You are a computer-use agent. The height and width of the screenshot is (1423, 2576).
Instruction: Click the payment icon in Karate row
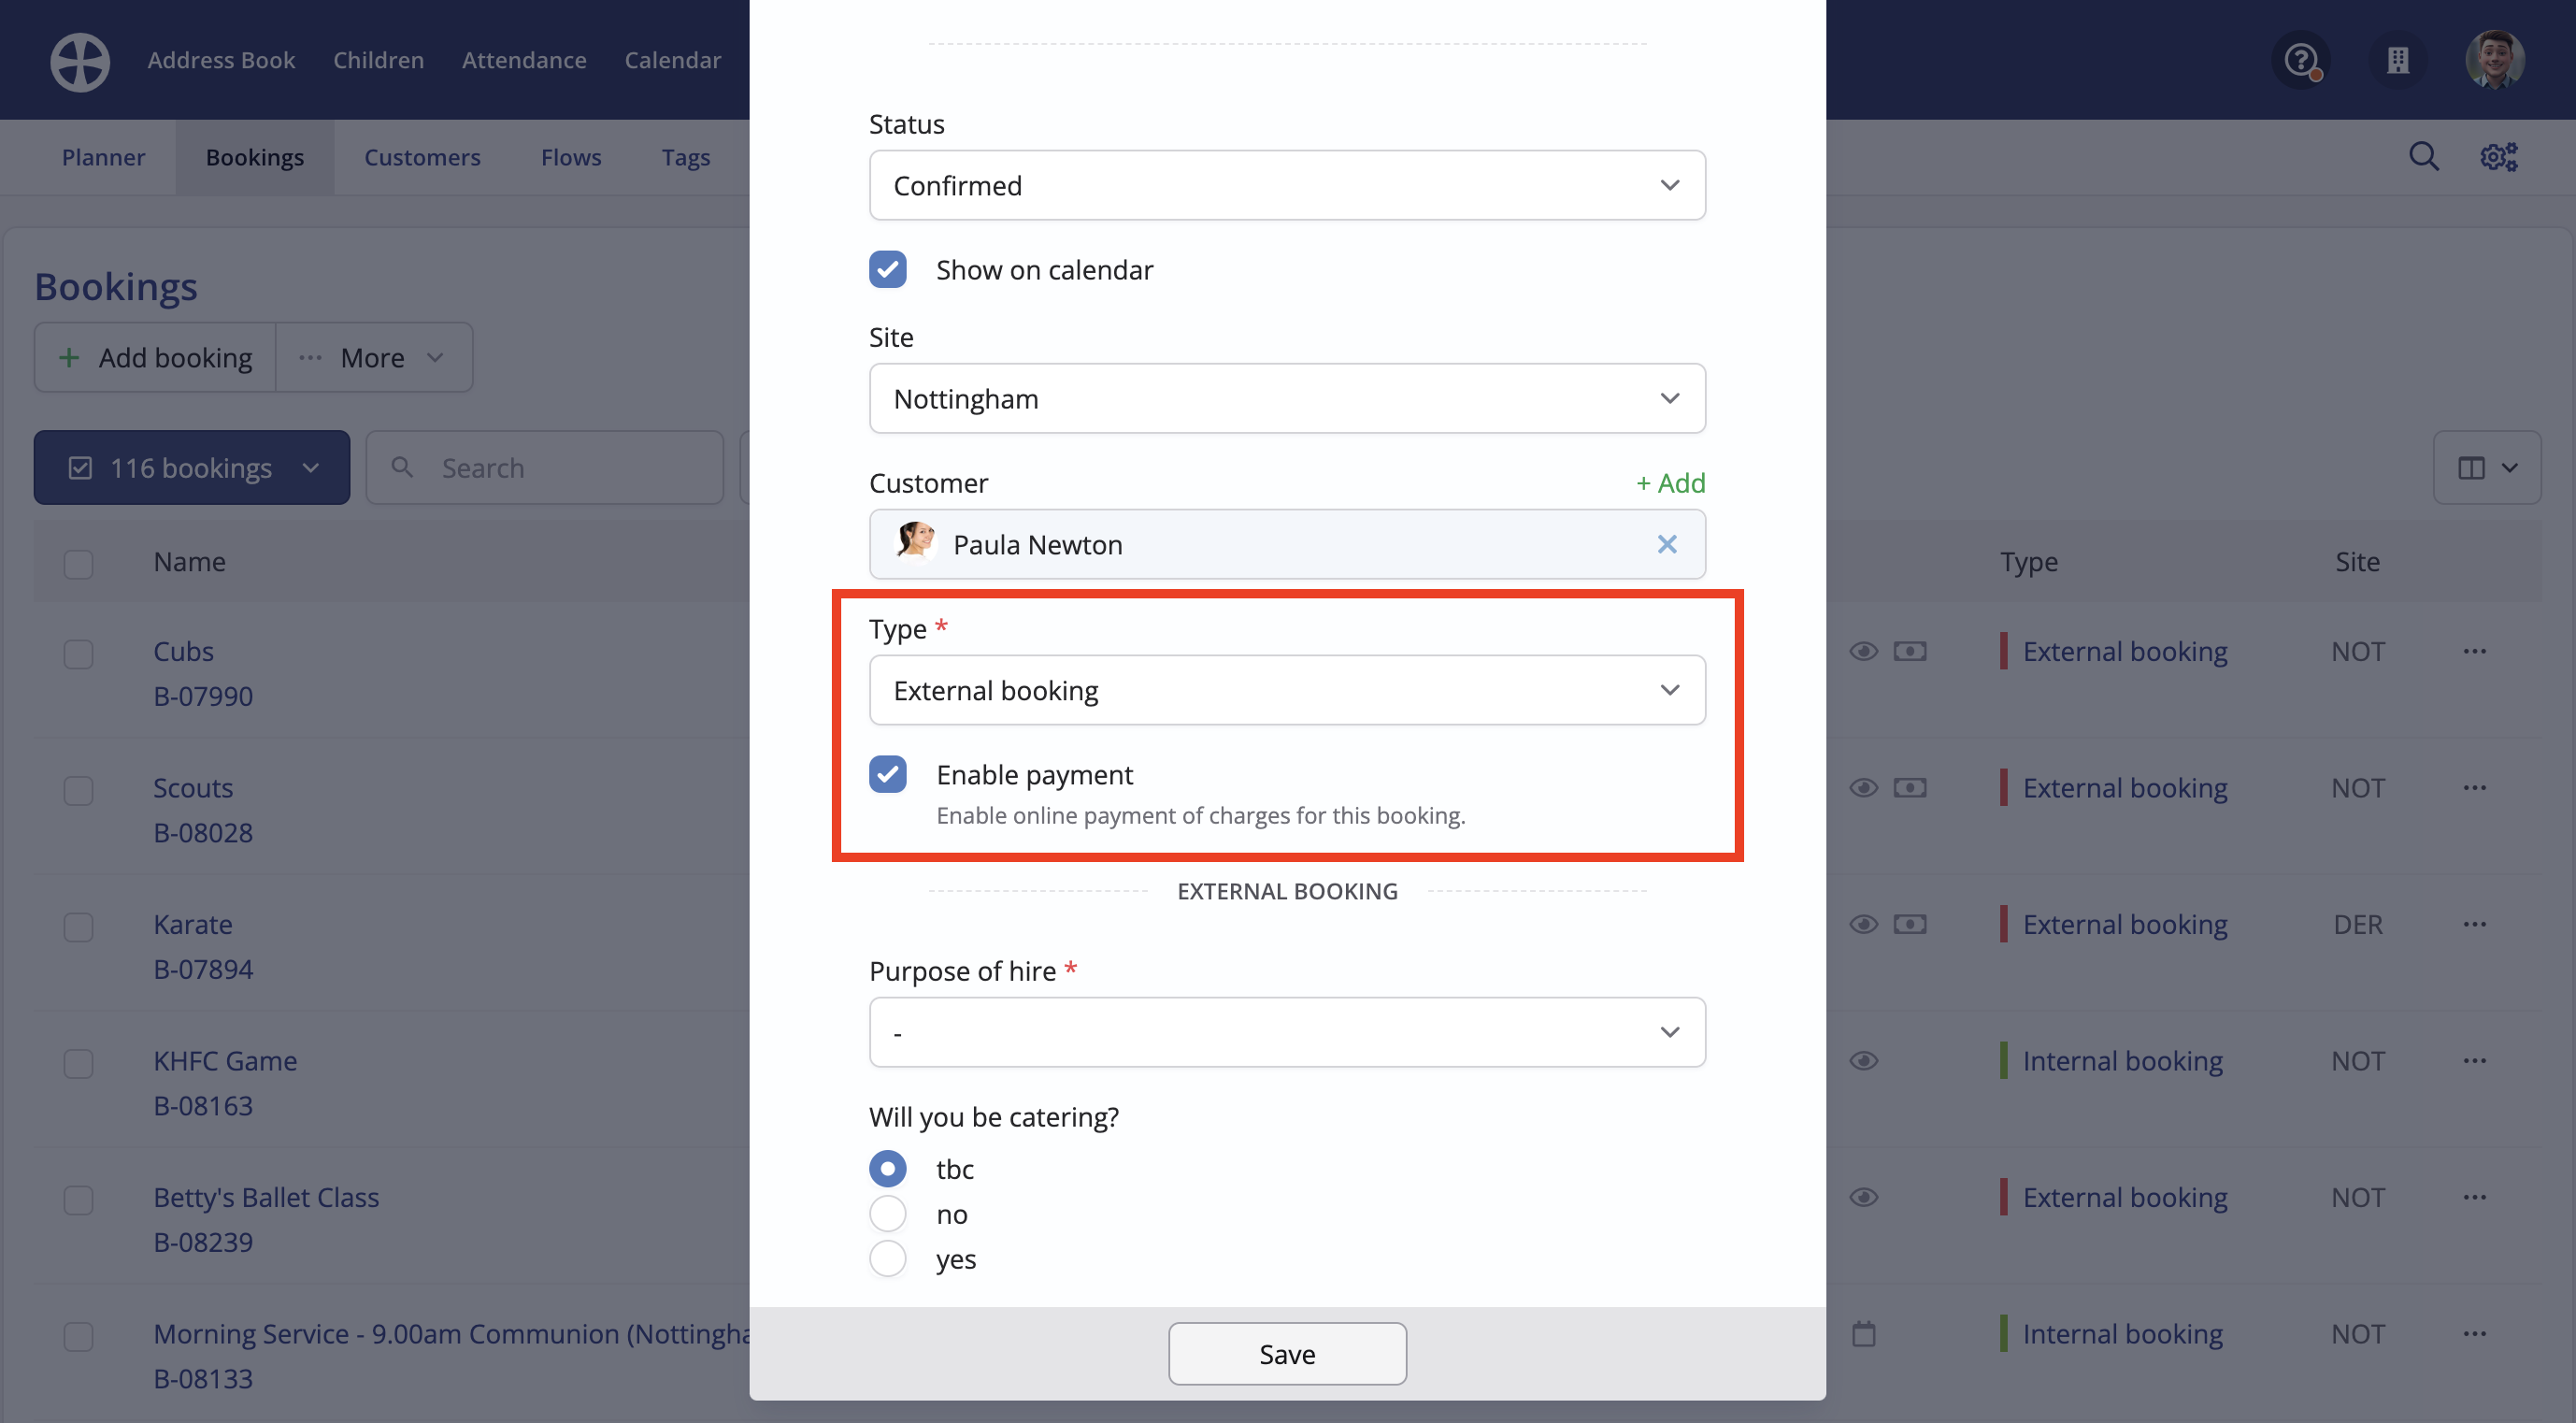click(1909, 924)
